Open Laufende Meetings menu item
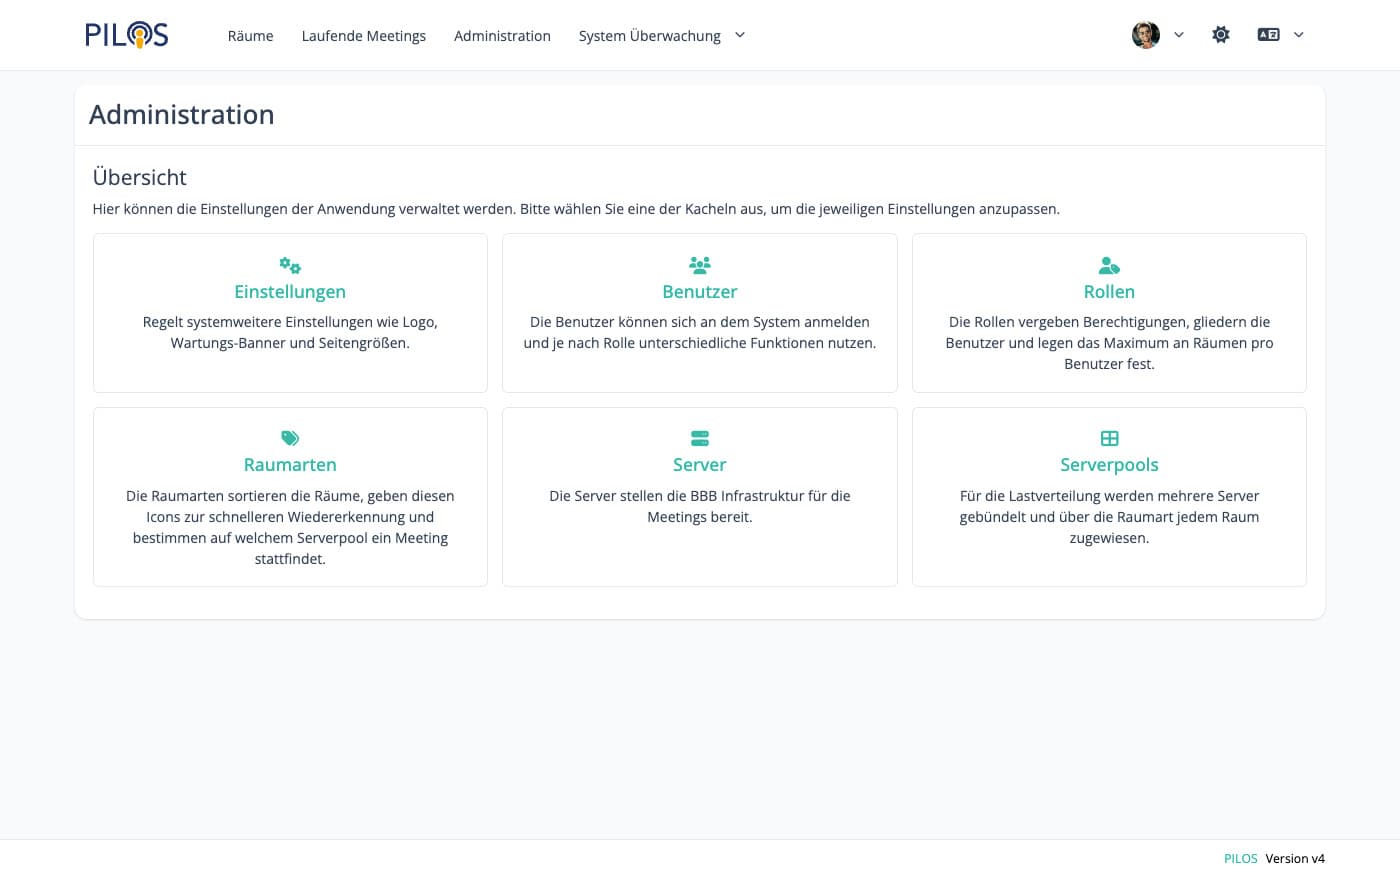1400x875 pixels. 364,36
